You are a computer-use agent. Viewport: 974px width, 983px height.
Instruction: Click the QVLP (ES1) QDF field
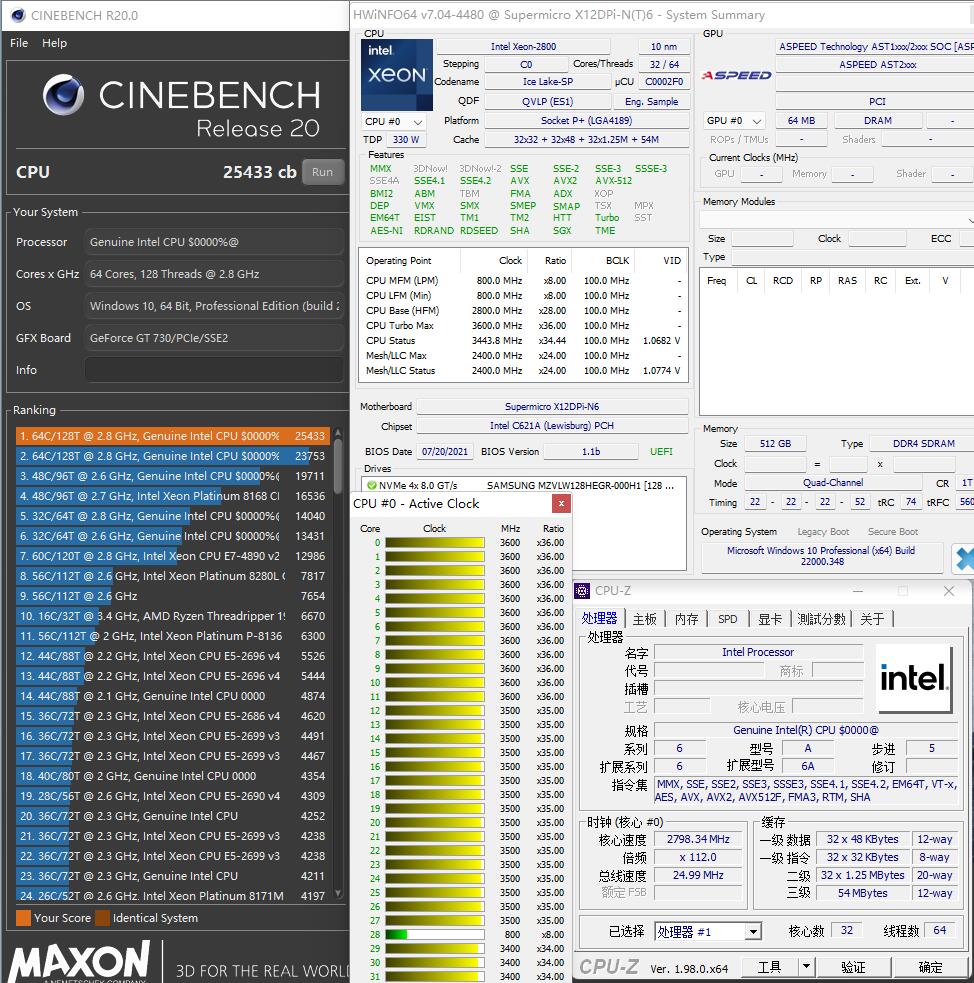(548, 102)
